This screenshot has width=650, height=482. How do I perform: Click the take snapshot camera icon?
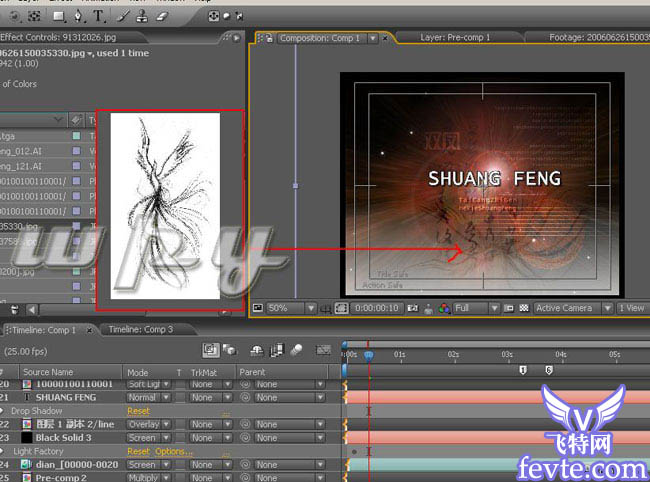[412, 308]
